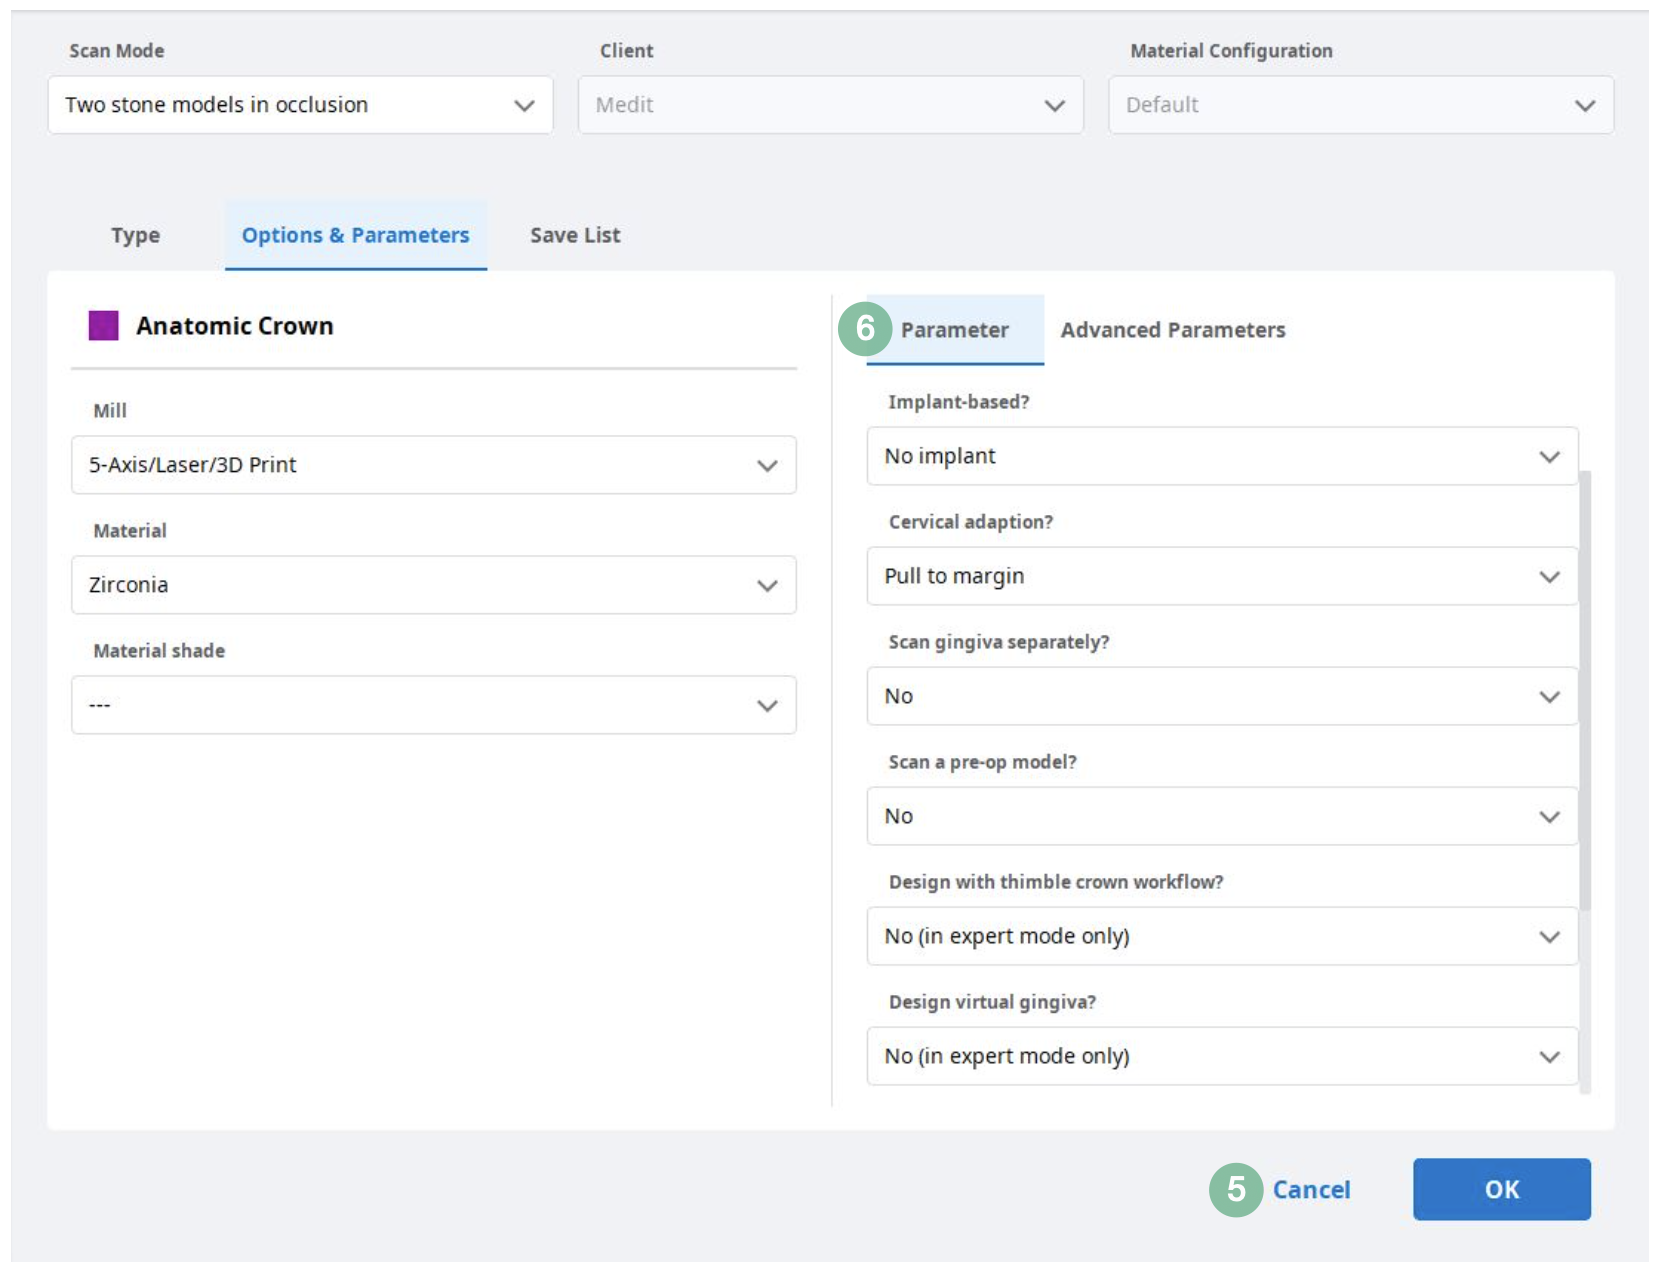Open Design virtual gingiva dropdown

coord(1221,1056)
